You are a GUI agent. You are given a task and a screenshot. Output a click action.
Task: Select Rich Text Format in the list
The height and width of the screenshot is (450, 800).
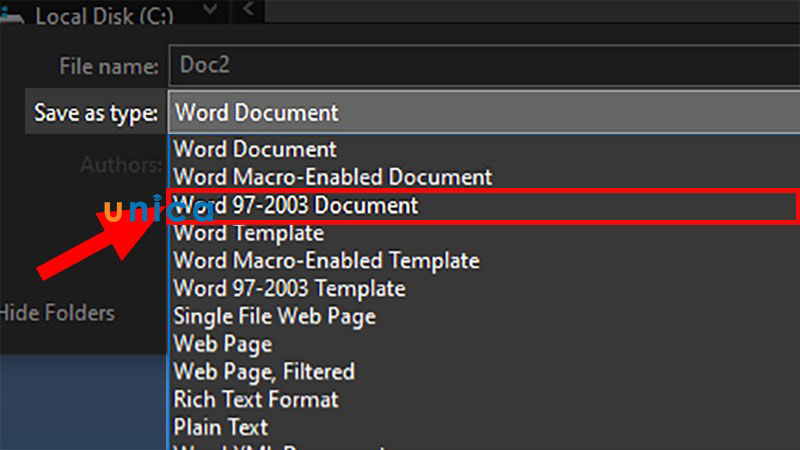click(x=256, y=399)
